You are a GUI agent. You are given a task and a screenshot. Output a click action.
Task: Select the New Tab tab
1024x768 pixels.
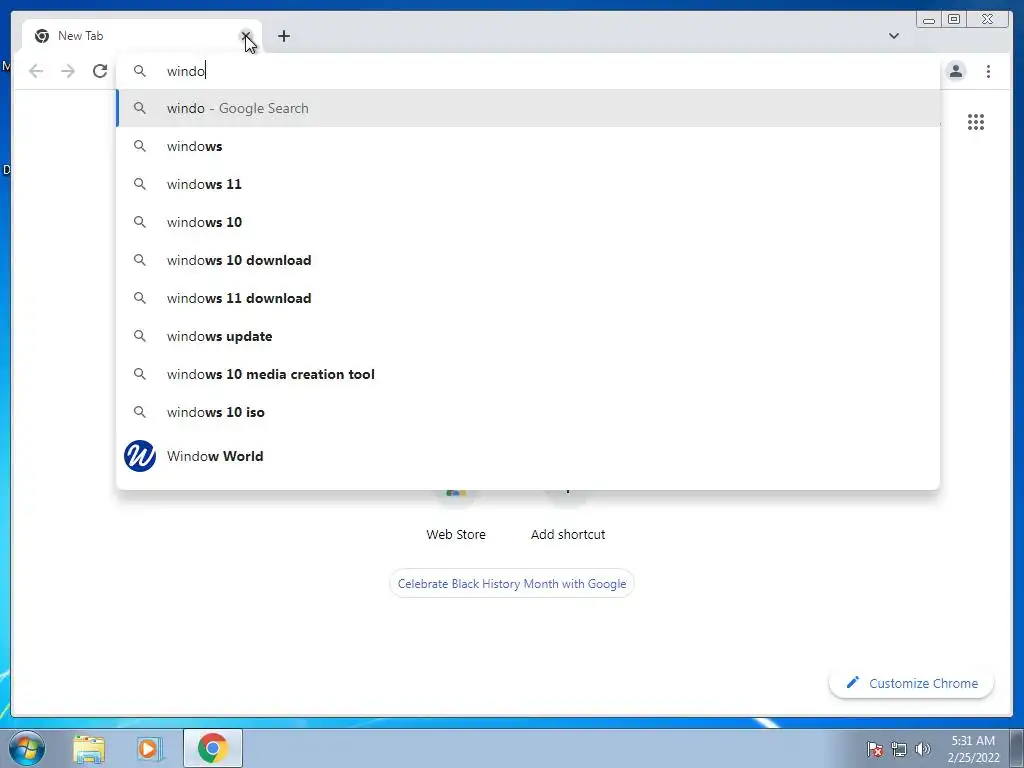click(x=141, y=36)
